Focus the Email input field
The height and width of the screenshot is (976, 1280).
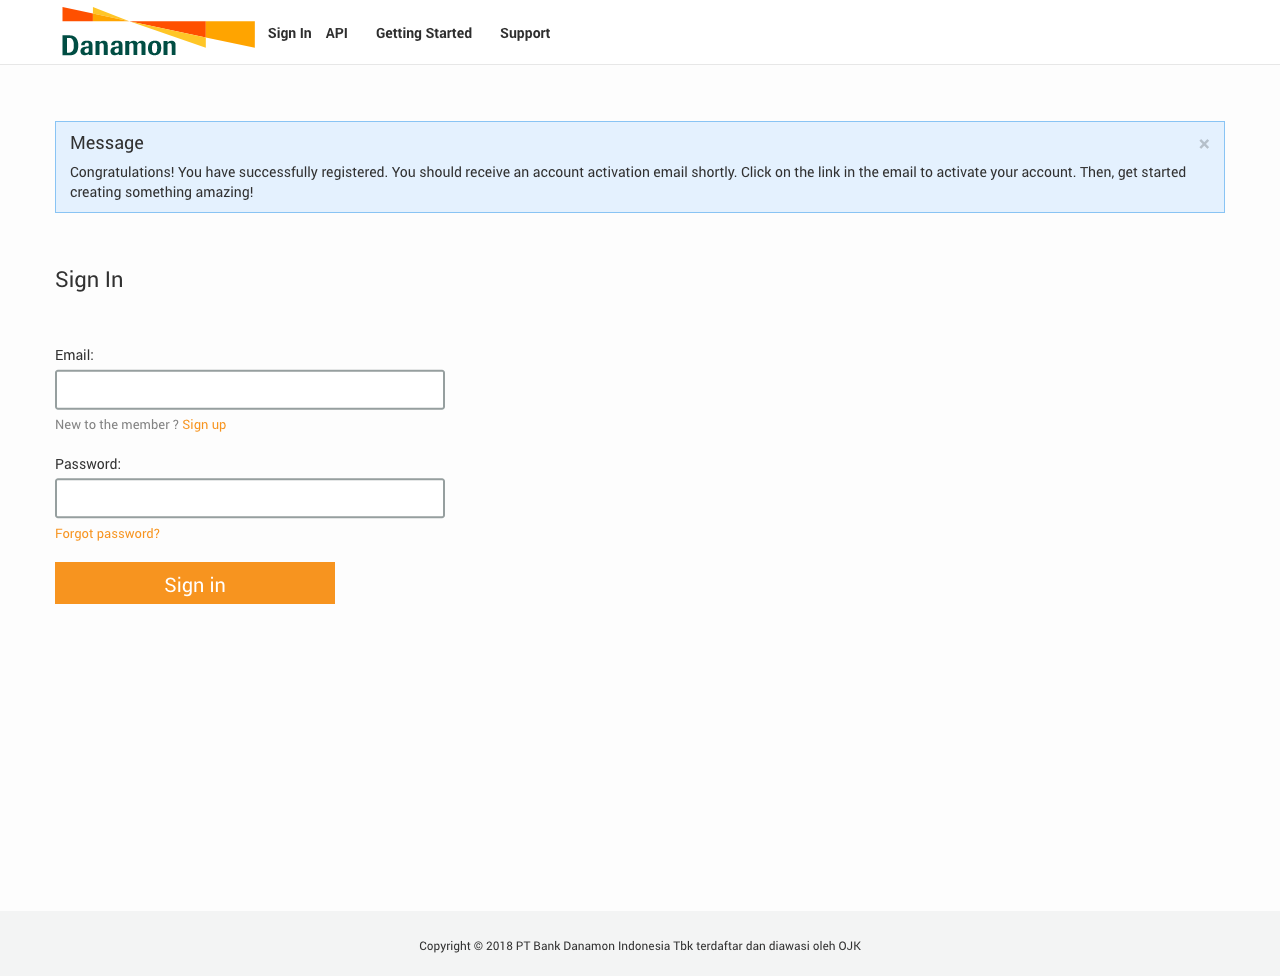click(250, 390)
